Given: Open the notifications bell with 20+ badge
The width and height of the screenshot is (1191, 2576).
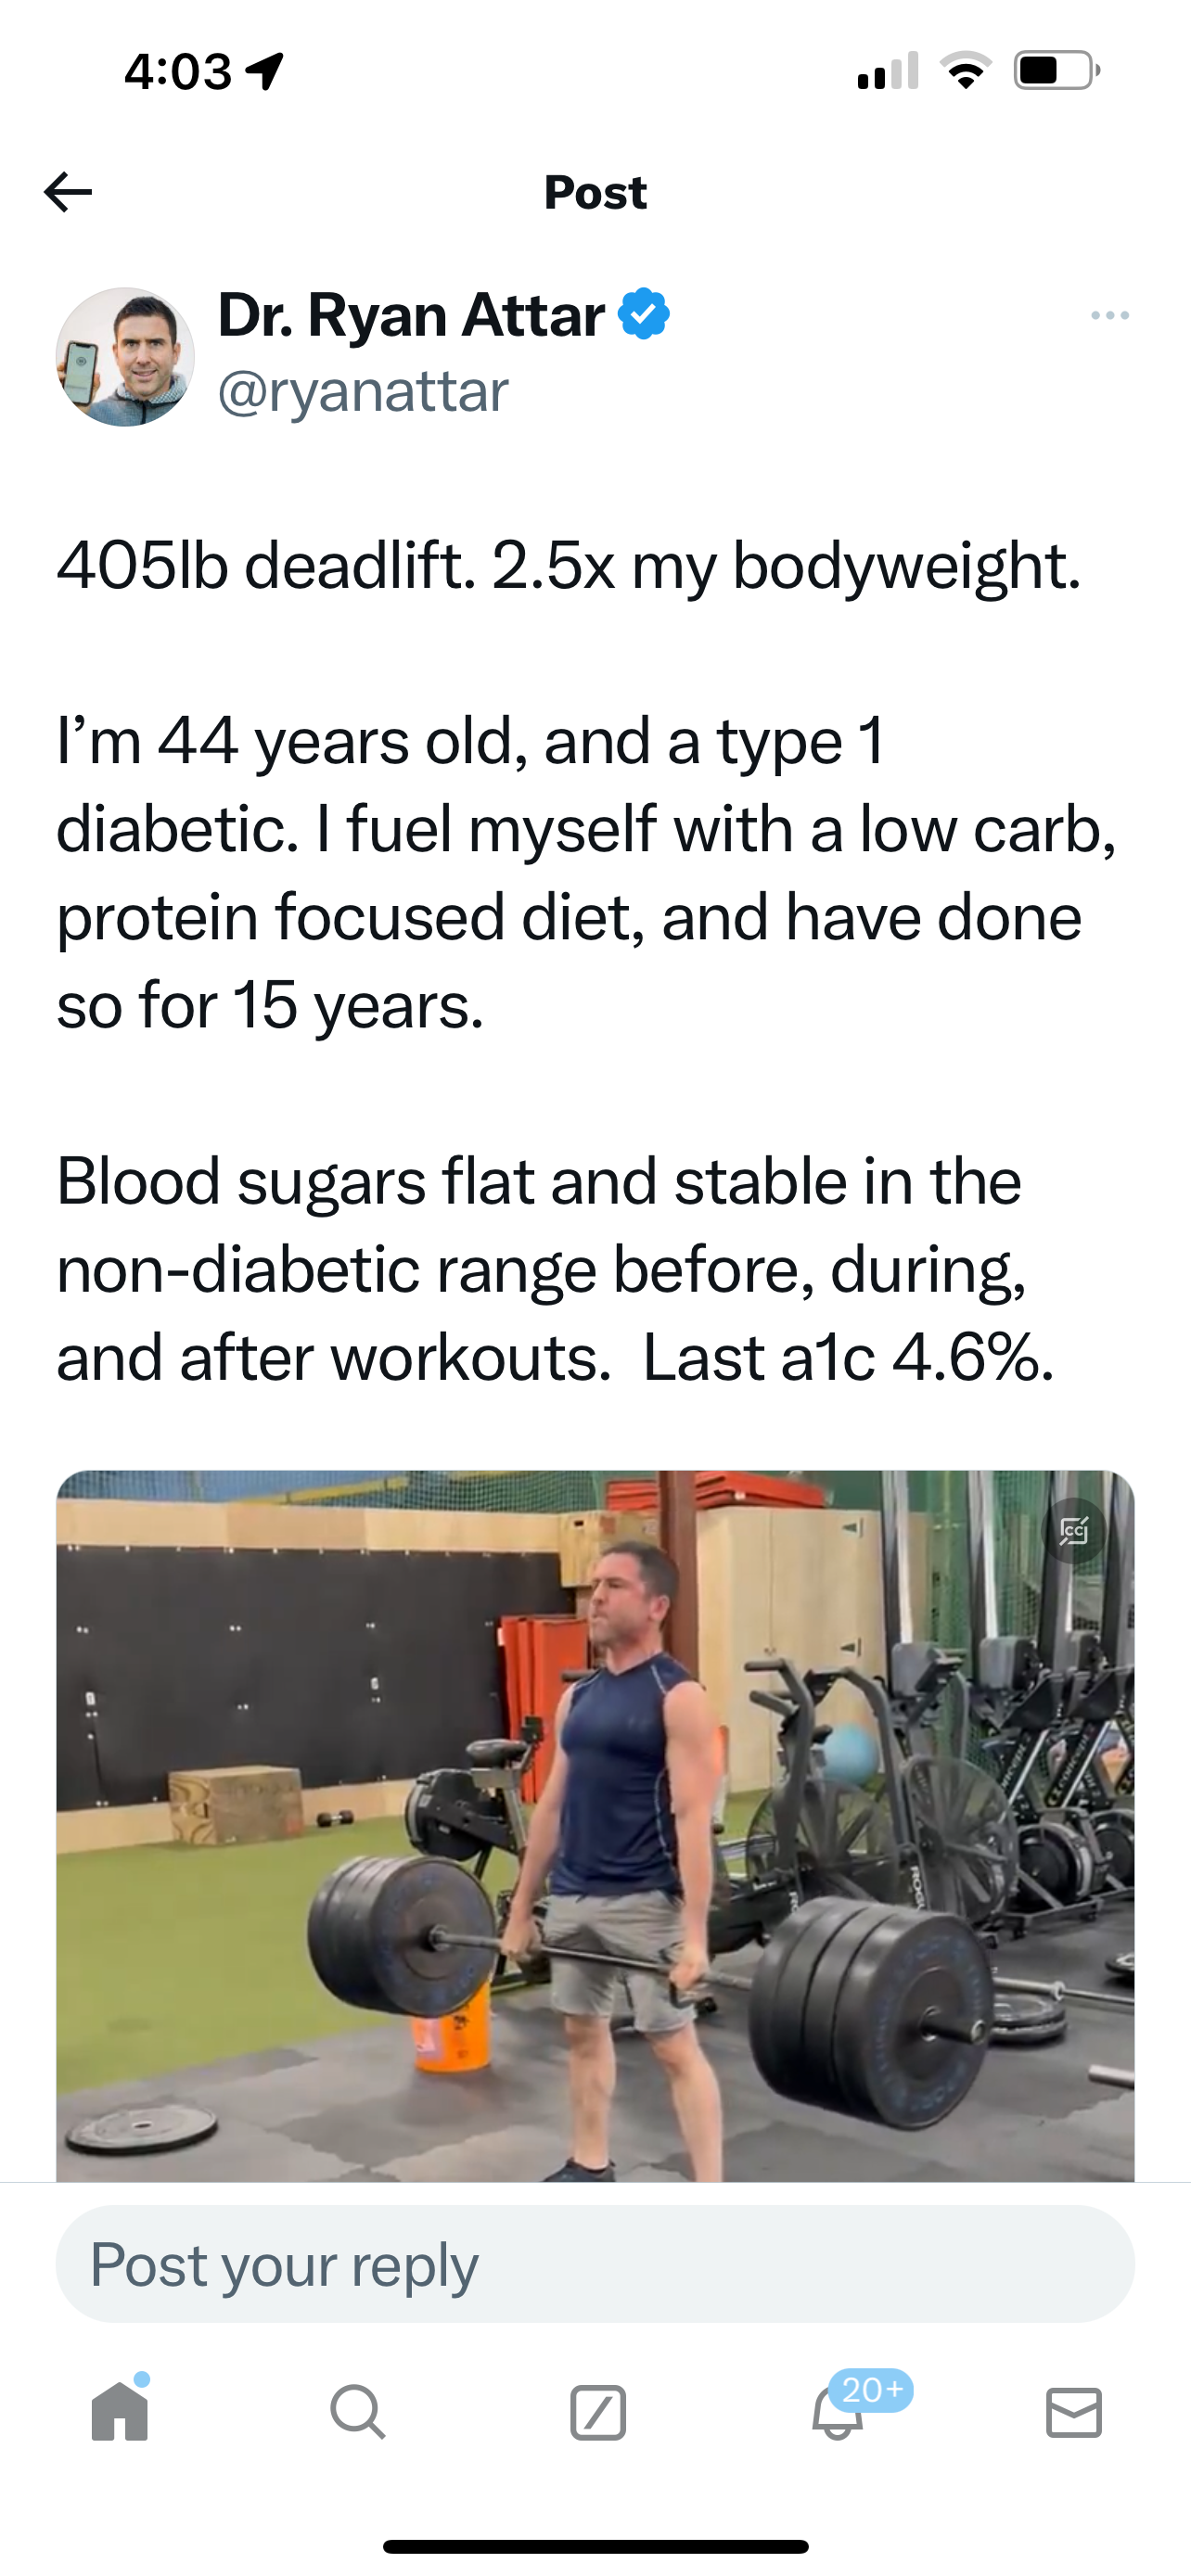Looking at the screenshot, I should point(838,2412).
